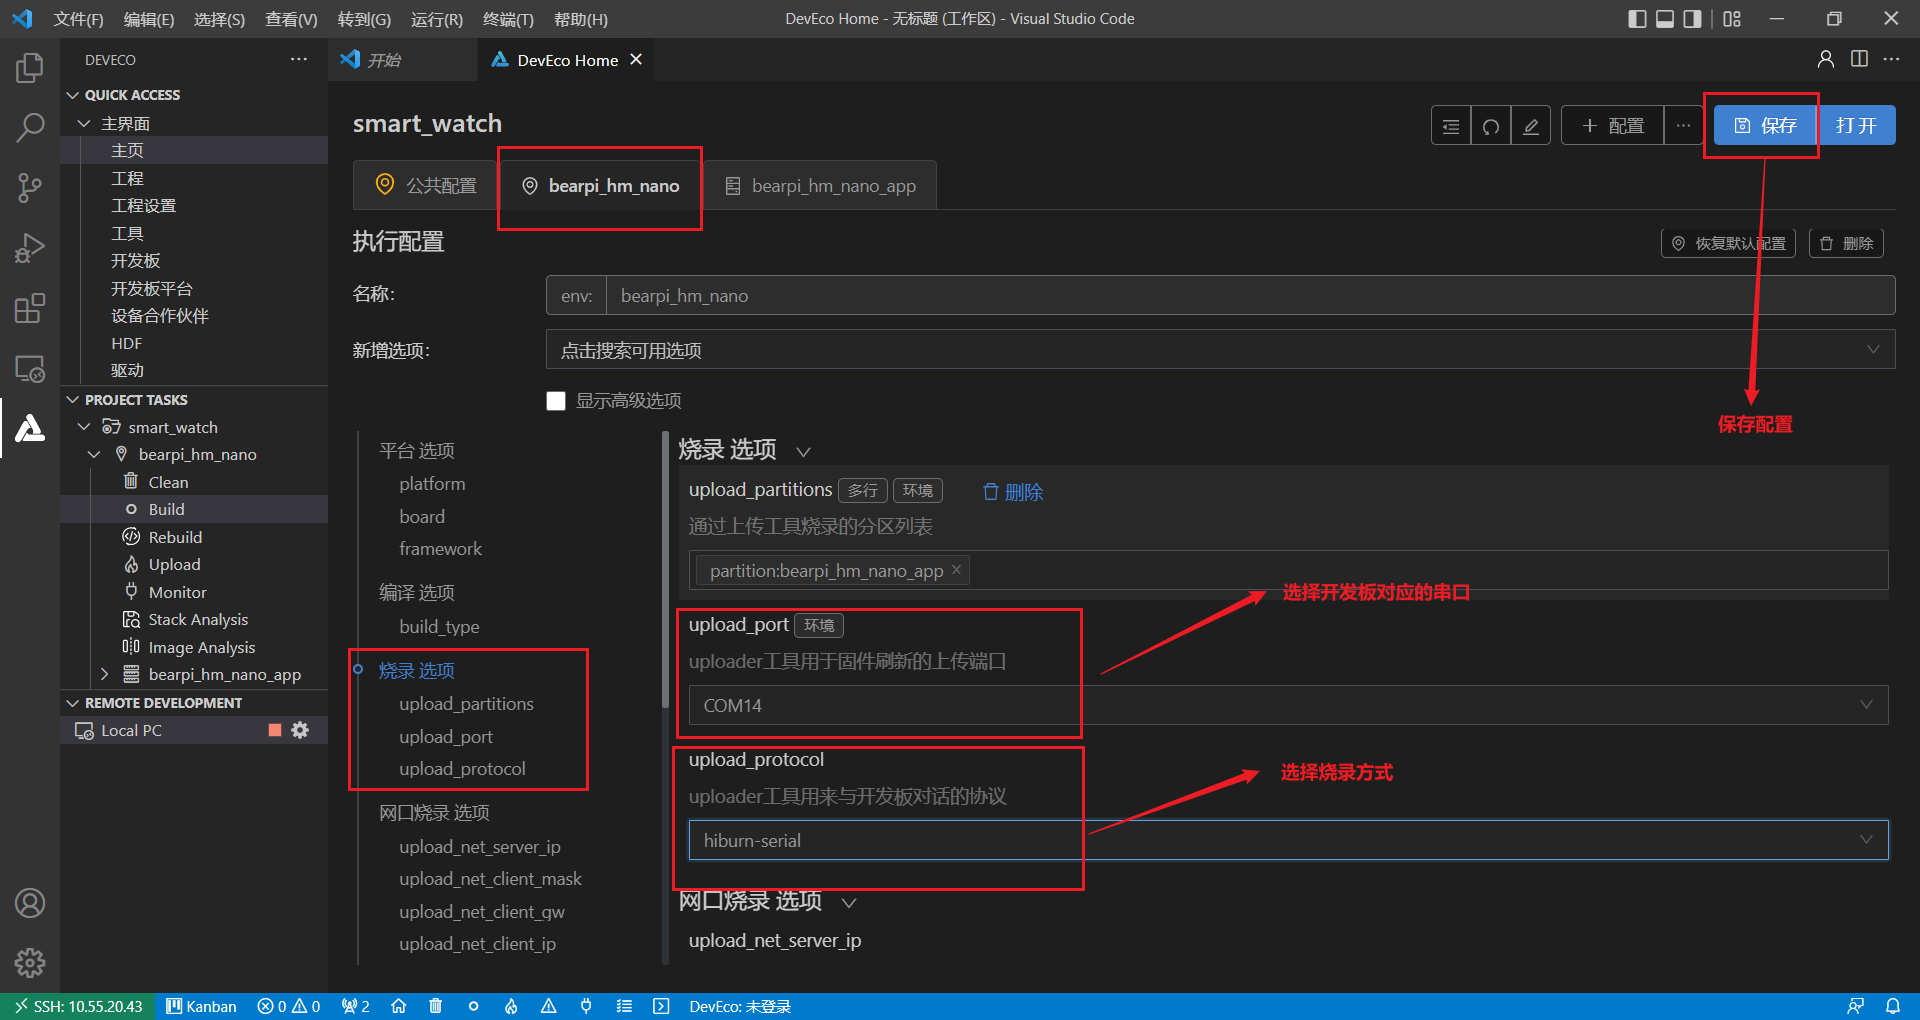The width and height of the screenshot is (1920, 1020).
Task: Click the Local PC red stop icon
Action: 275,730
